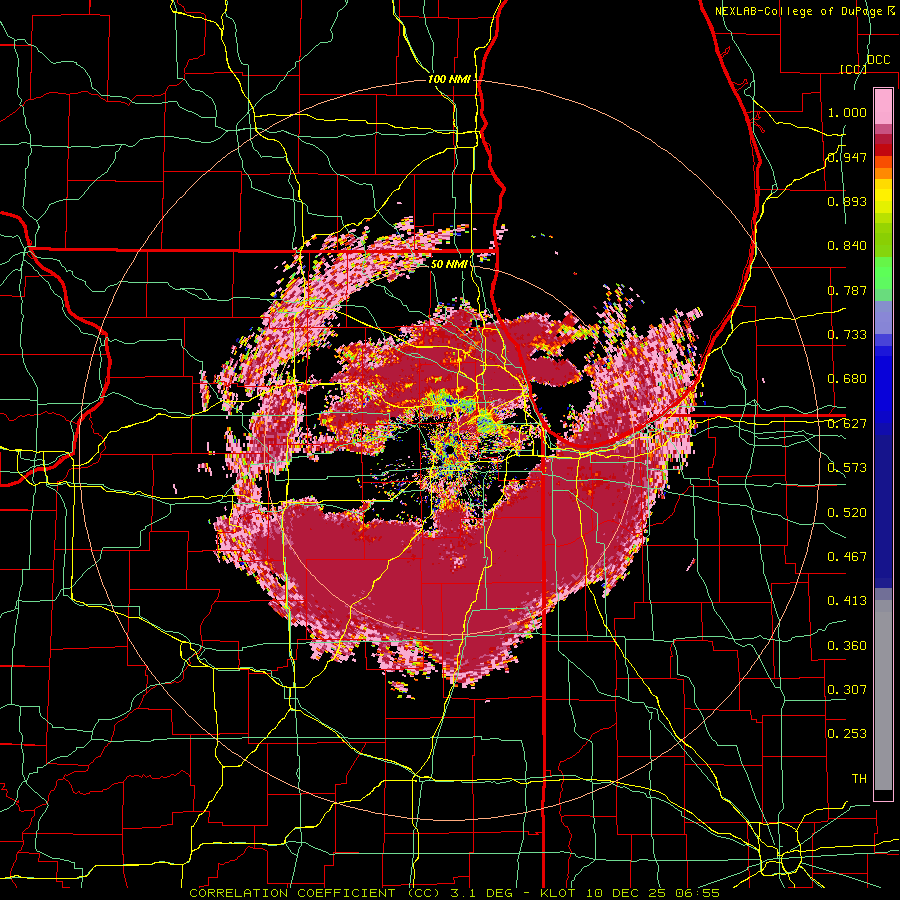
Task: Click the CORRELATION COEFFICIENT (CC) caption
Action: 315,893
